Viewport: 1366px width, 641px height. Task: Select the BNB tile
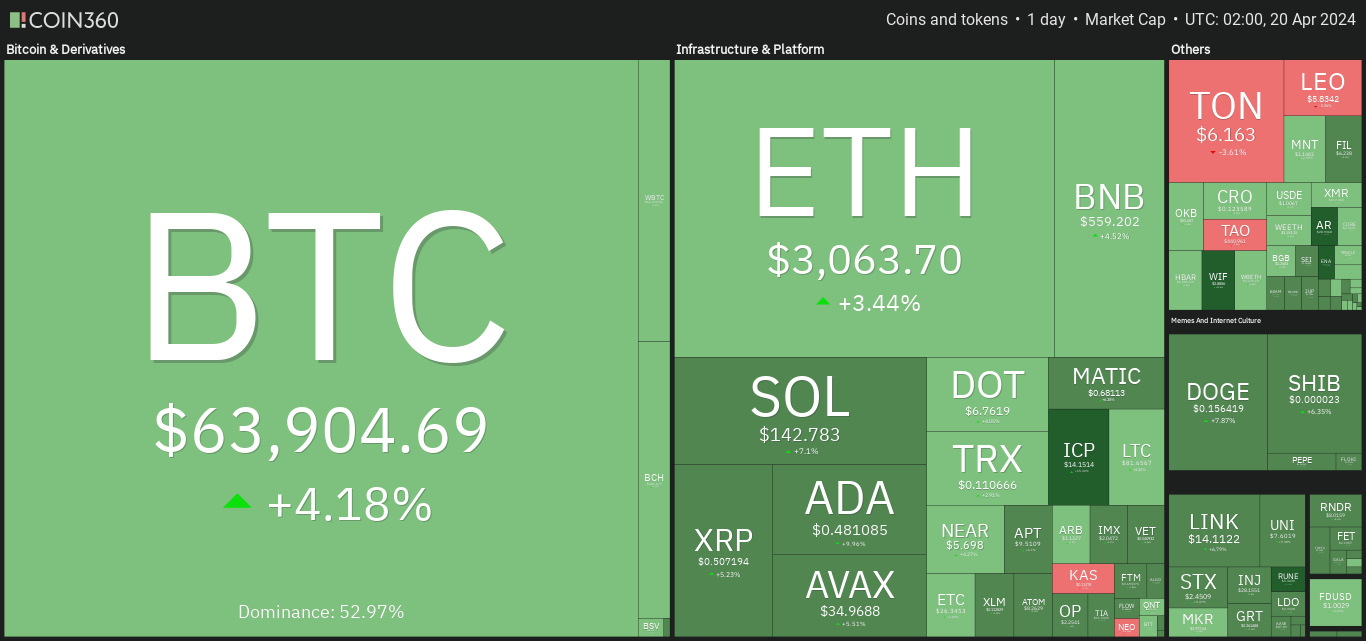tap(1109, 208)
